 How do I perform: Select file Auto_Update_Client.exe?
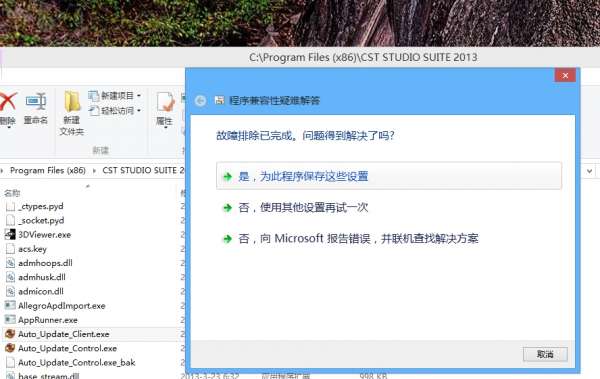click(64, 334)
